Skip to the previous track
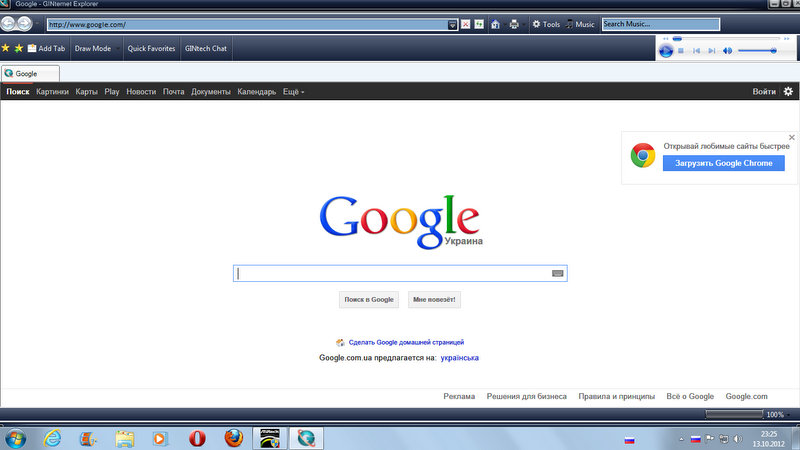The width and height of the screenshot is (800, 450). [x=696, y=51]
